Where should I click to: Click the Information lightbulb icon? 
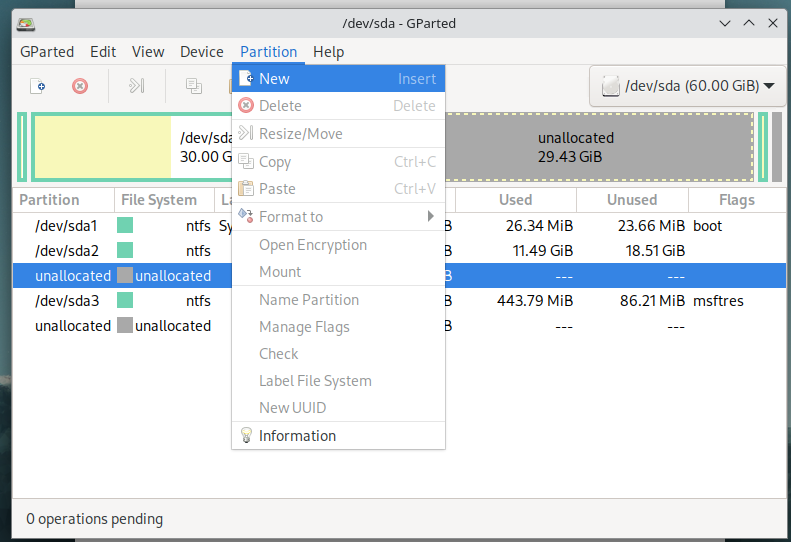point(246,435)
